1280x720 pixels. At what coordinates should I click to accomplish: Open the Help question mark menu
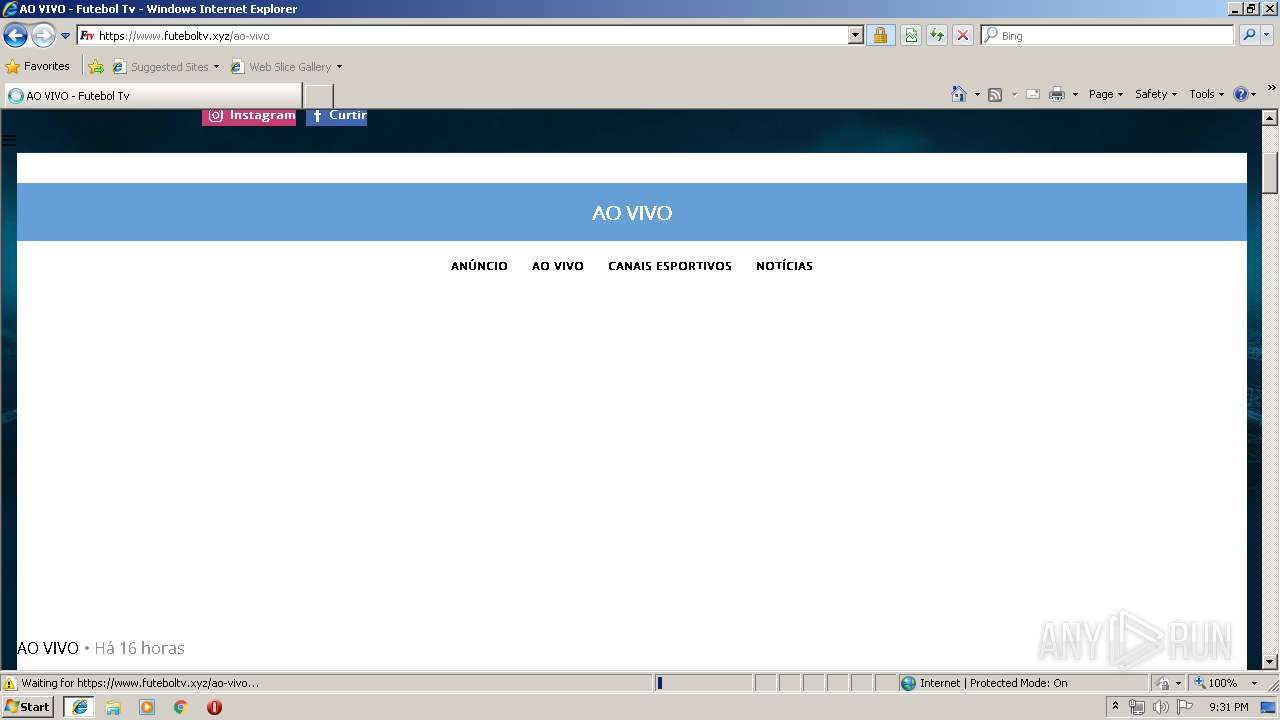[x=1244, y=94]
